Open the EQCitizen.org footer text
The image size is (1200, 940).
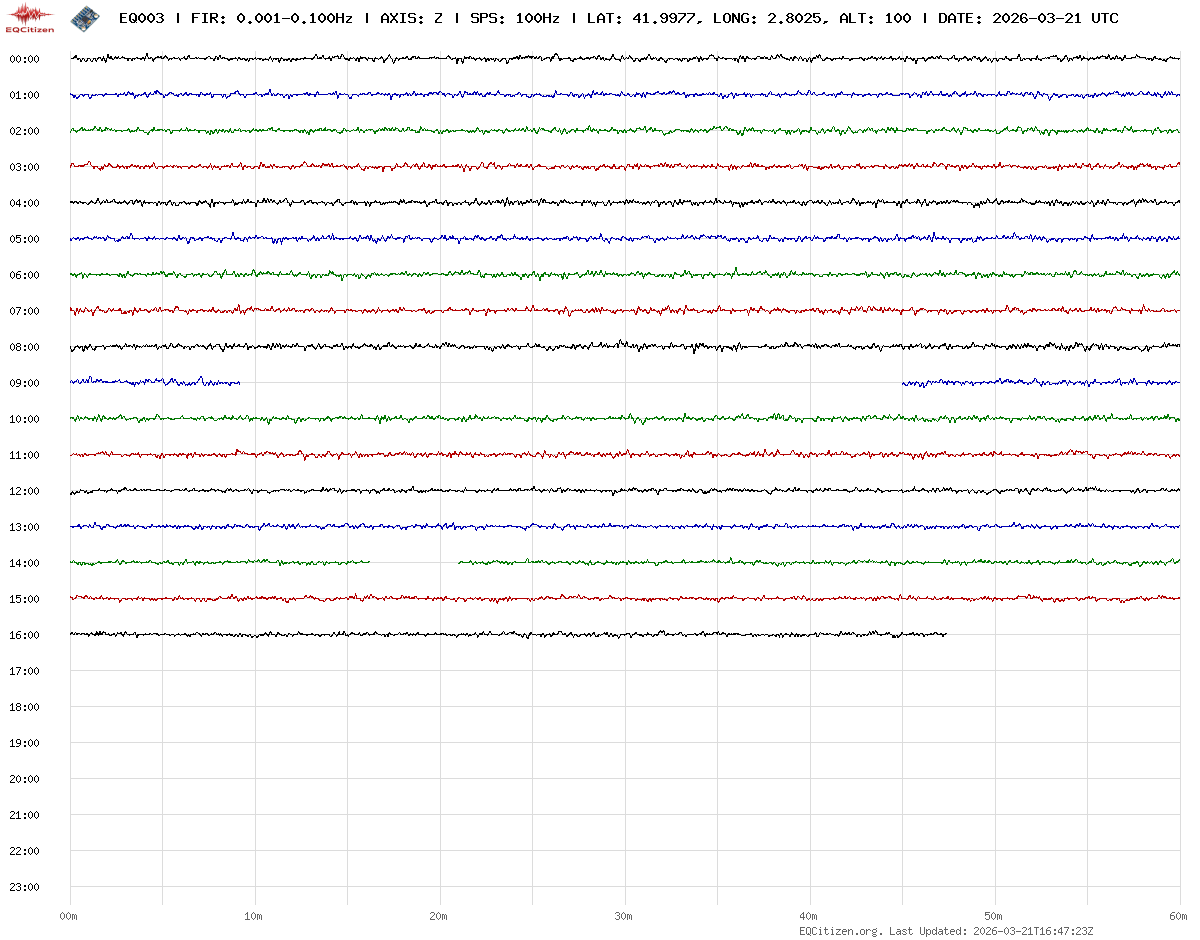click(x=840, y=931)
